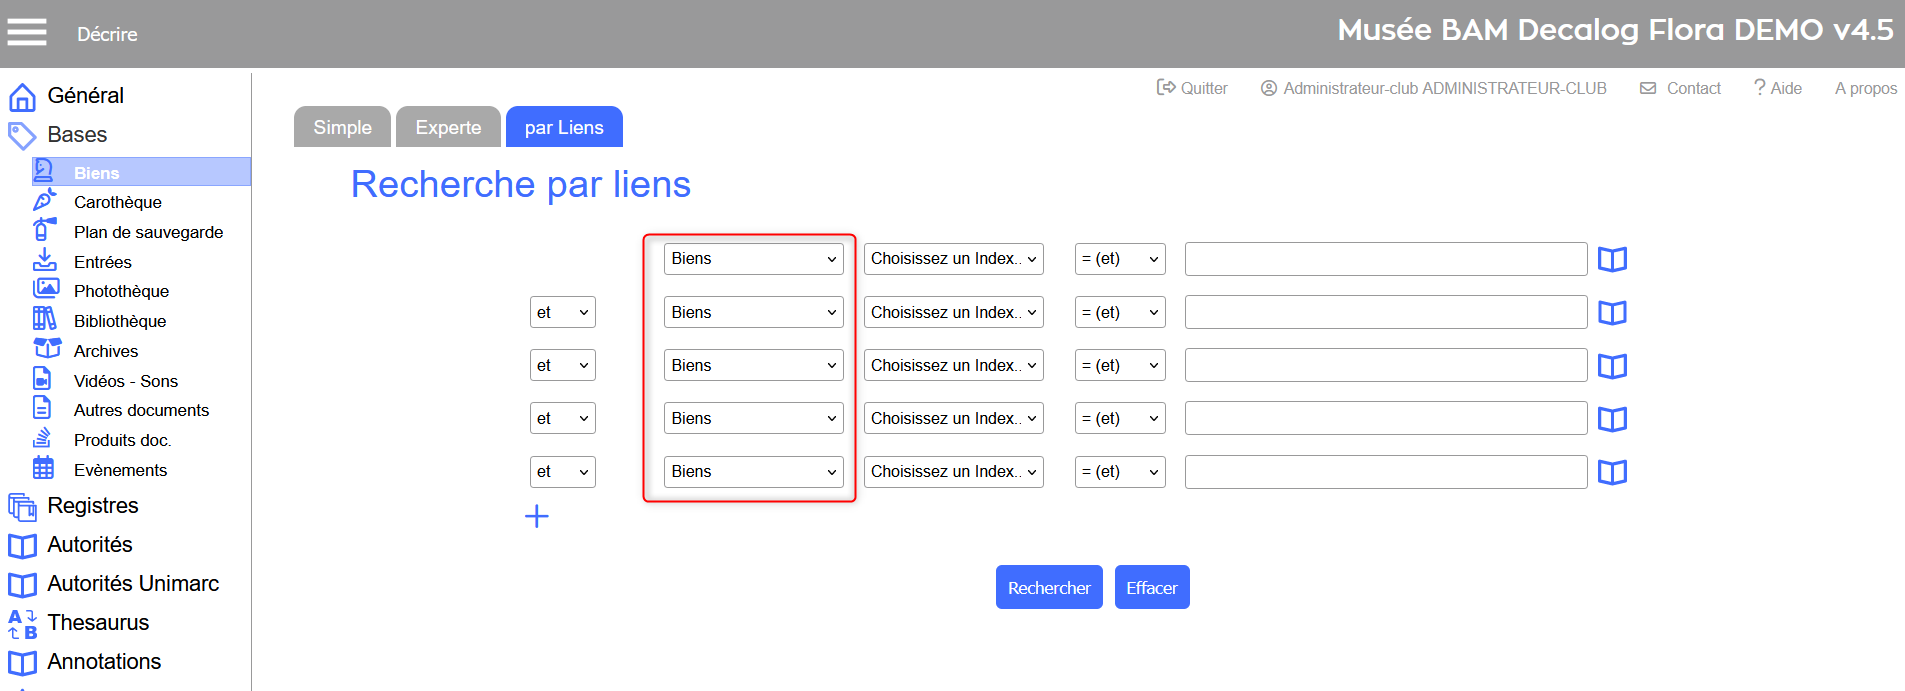Click the Thesaurus icon in sidebar
This screenshot has width=1905, height=691.
click(22, 623)
